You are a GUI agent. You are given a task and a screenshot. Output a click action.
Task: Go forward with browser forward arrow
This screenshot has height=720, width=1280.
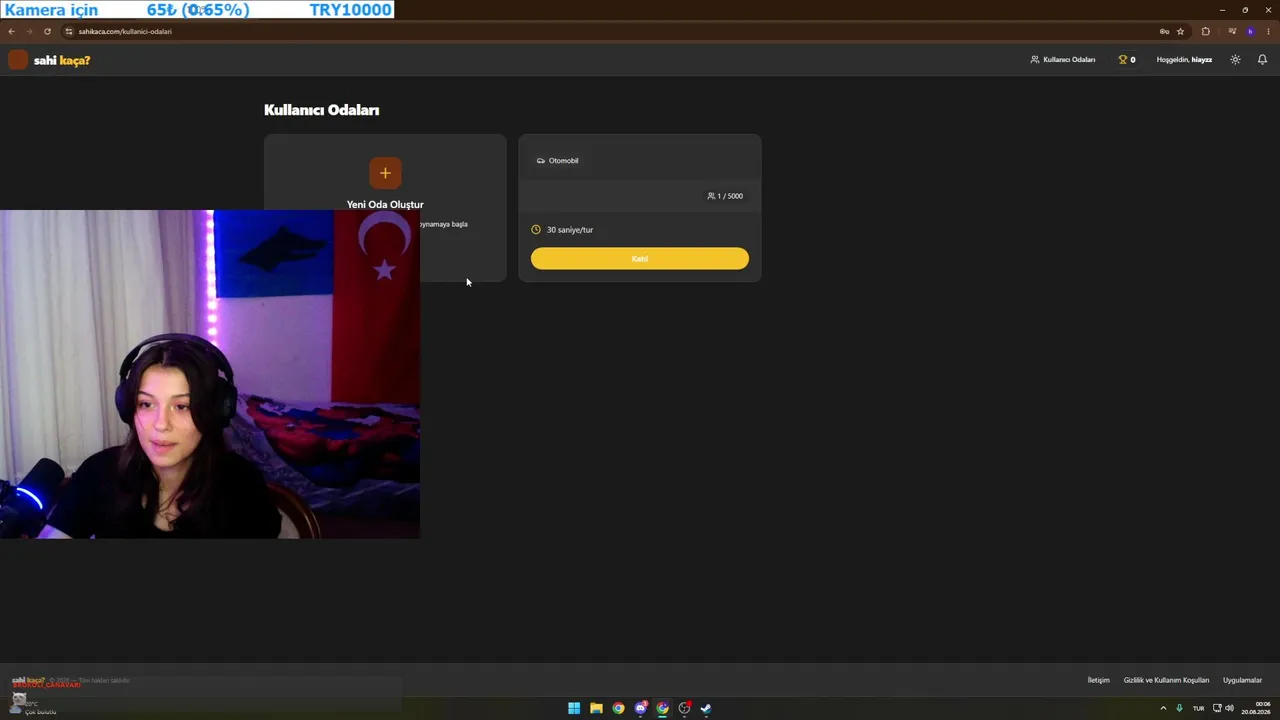tap(28, 31)
